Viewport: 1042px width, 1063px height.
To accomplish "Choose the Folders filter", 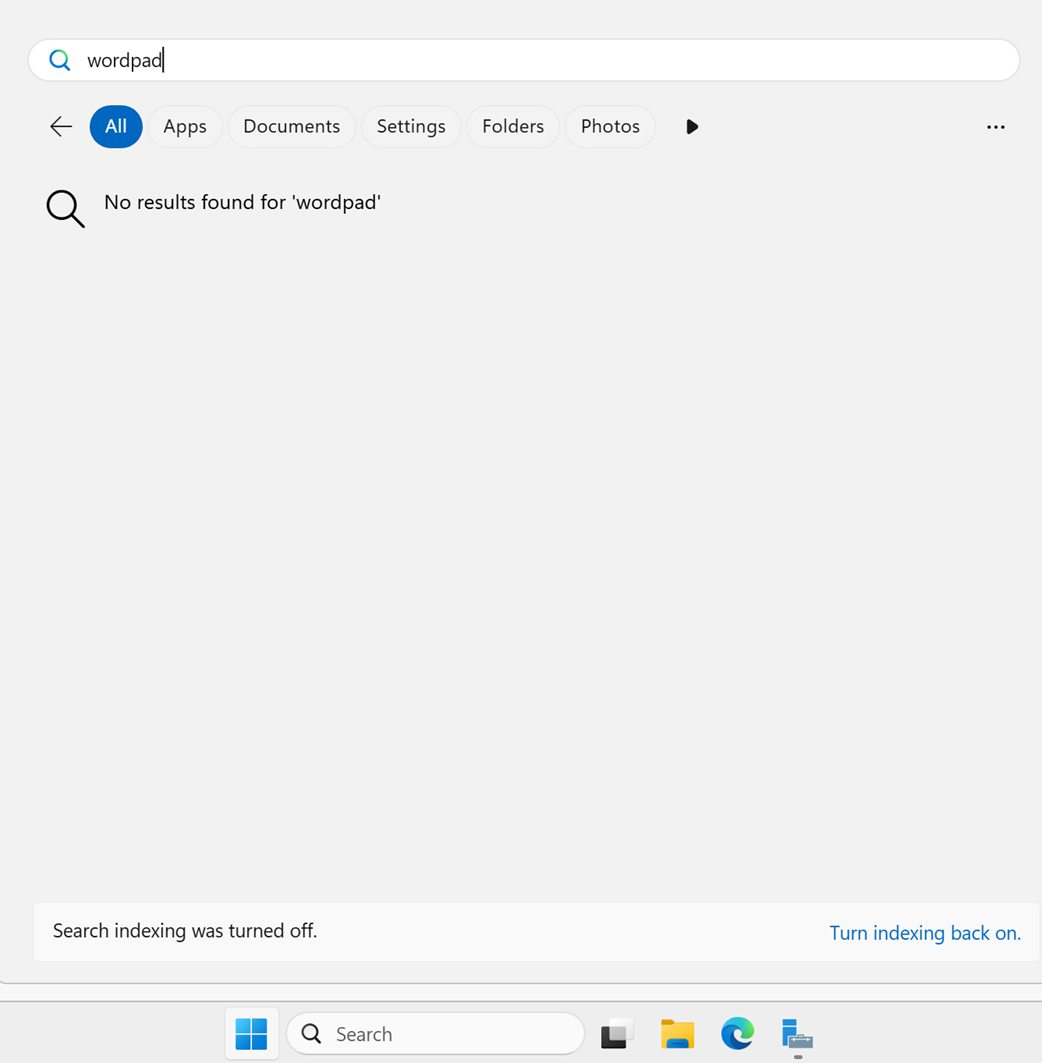I will (x=513, y=127).
